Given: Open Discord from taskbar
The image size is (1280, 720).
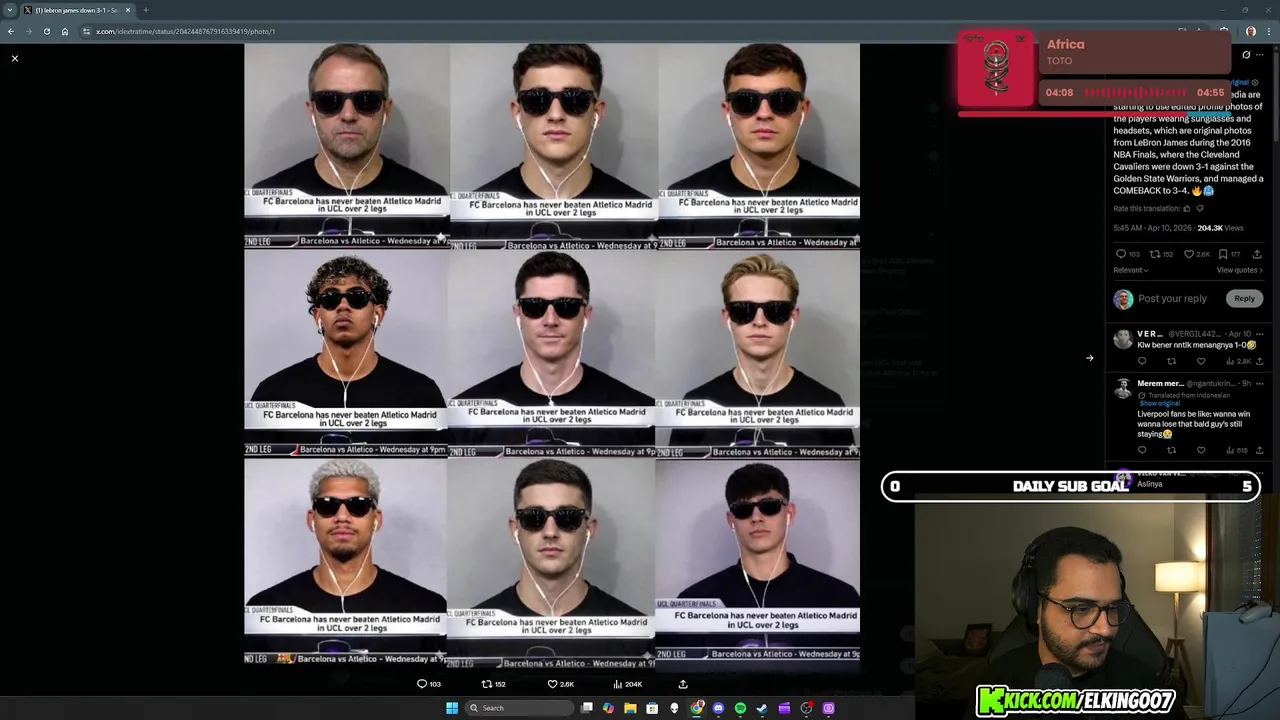Looking at the screenshot, I should tap(718, 708).
